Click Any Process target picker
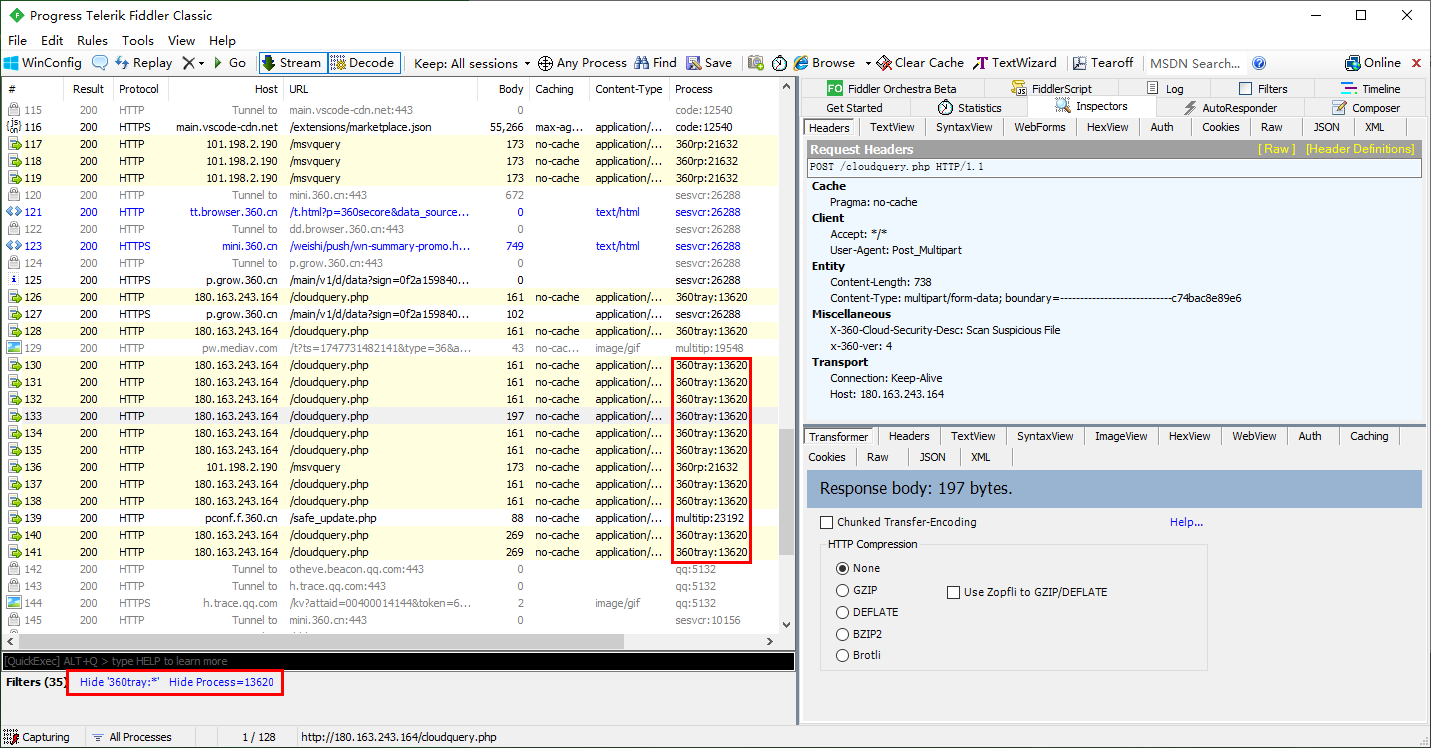This screenshot has width=1431, height=748. pyautogui.click(x=582, y=63)
